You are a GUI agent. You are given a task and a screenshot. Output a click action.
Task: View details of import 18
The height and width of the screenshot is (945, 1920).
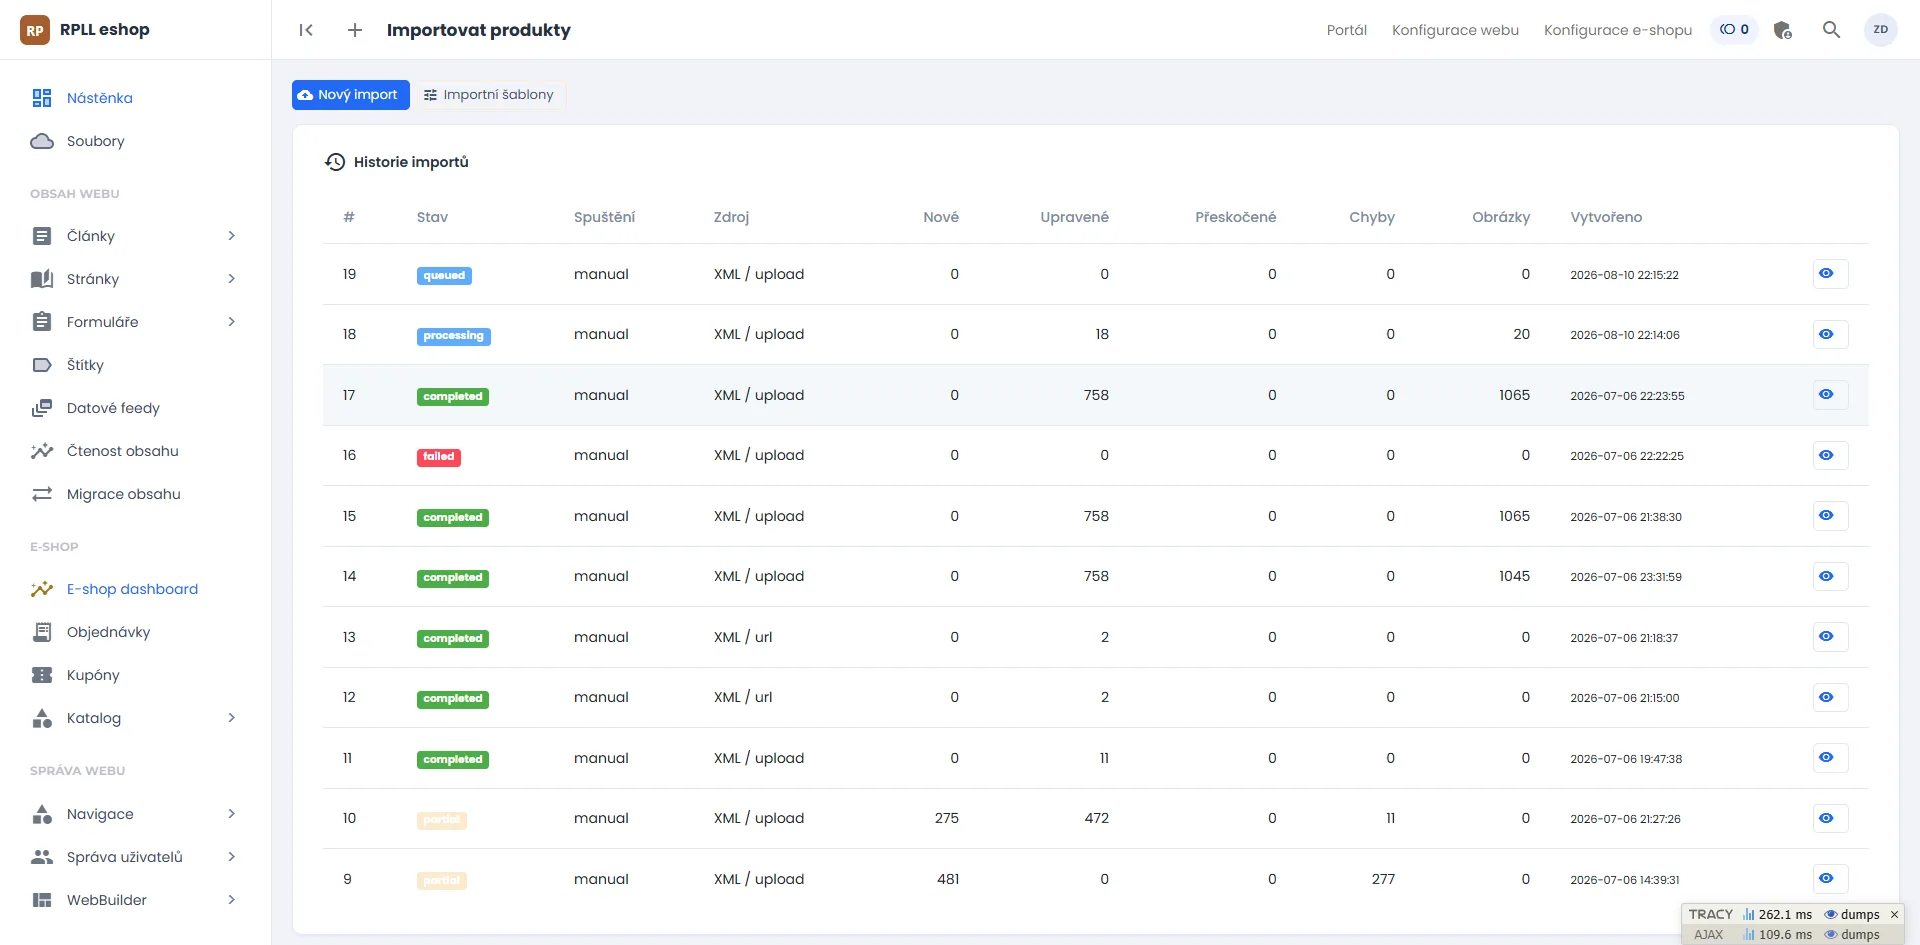click(x=1830, y=334)
